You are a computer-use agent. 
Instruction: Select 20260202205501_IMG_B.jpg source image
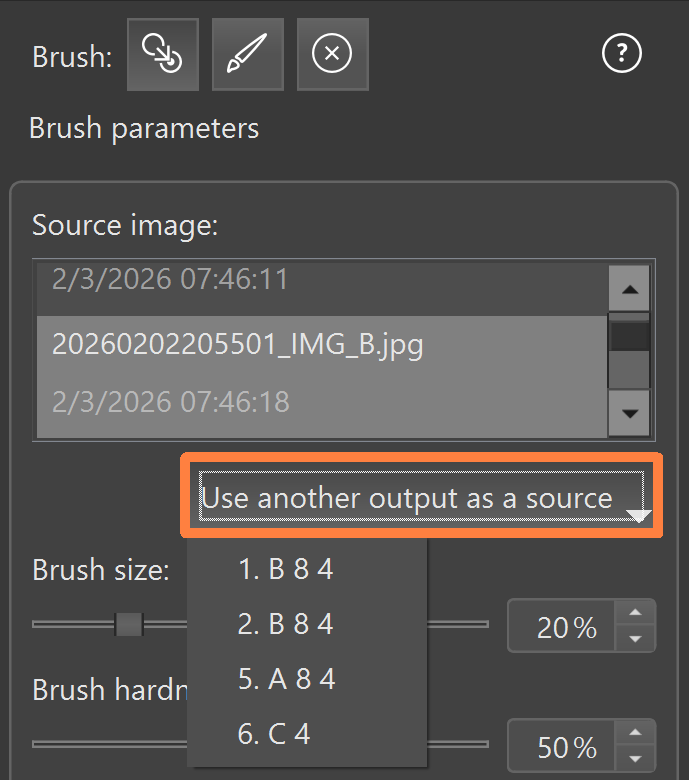point(238,345)
